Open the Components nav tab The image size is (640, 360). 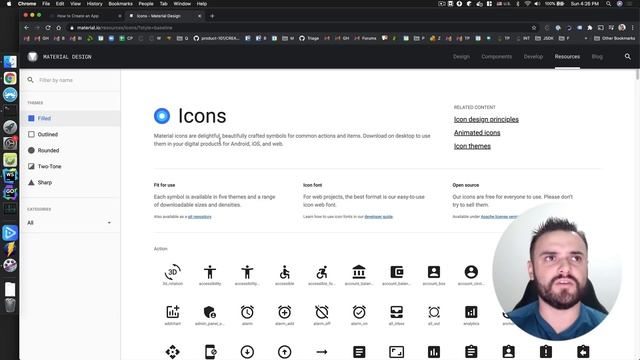tap(496, 57)
